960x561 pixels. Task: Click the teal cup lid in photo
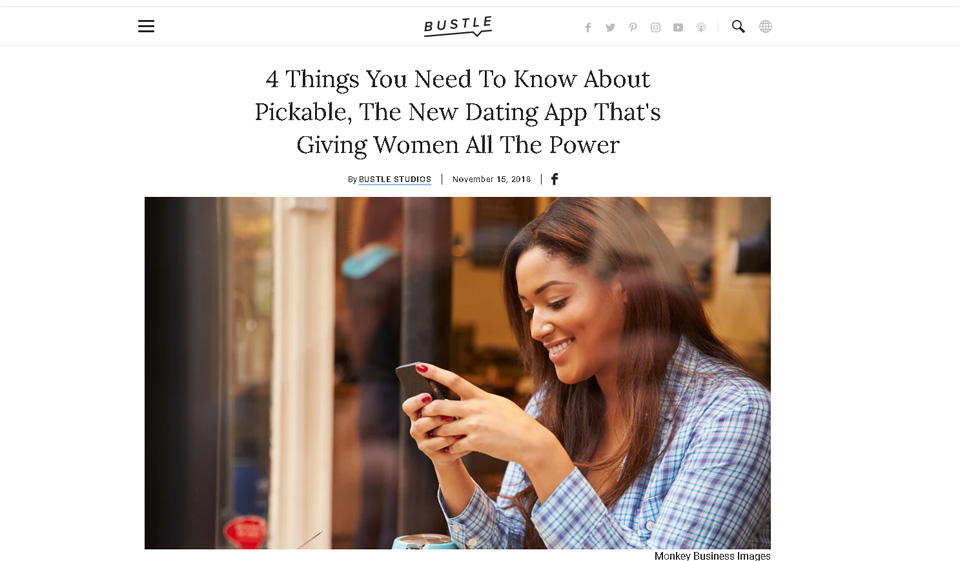click(x=424, y=541)
